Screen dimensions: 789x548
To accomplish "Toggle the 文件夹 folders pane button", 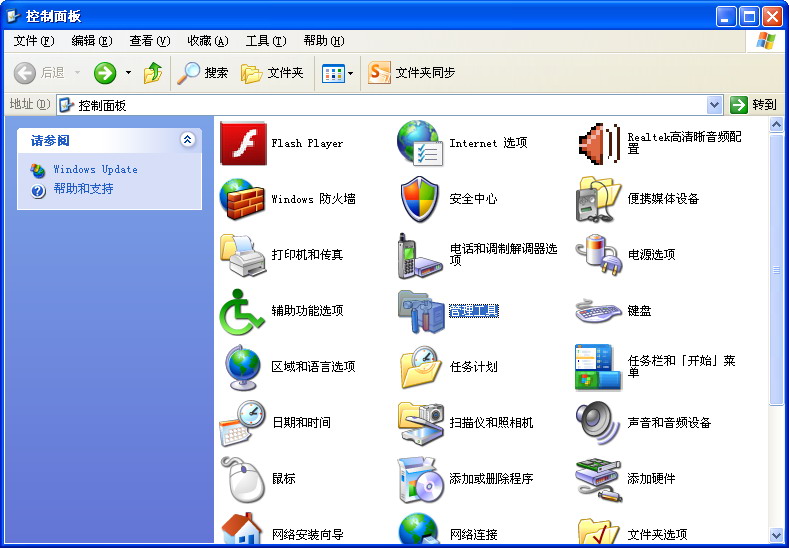I will (272, 73).
